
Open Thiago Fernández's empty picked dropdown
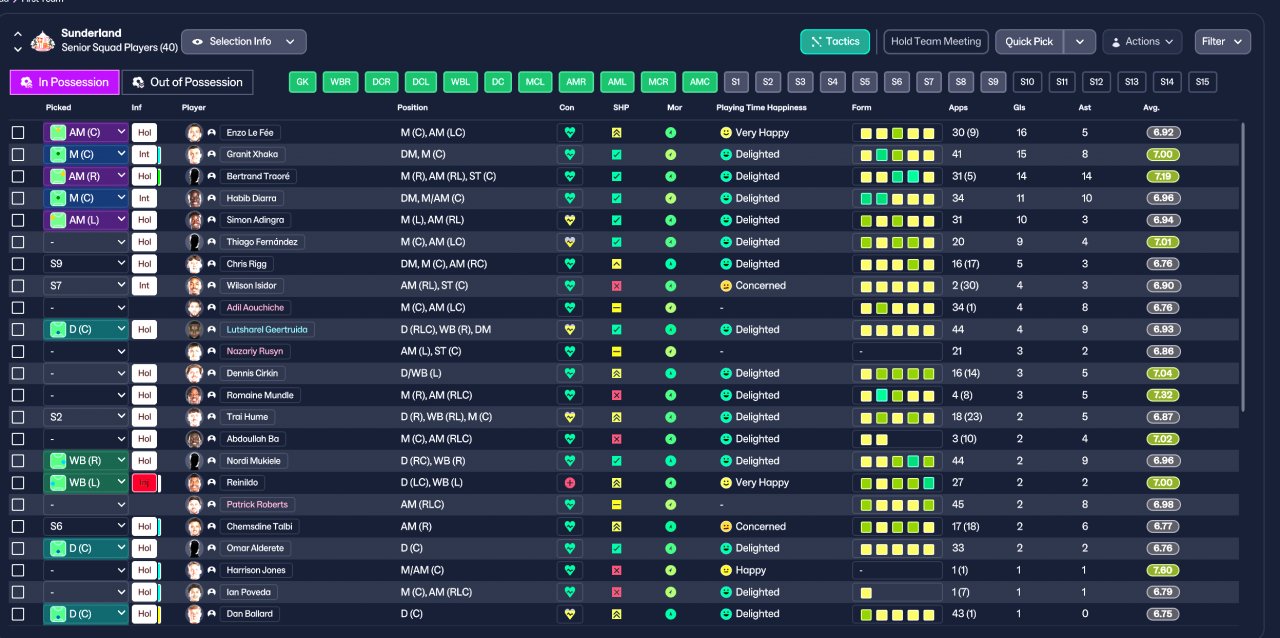tap(86, 242)
